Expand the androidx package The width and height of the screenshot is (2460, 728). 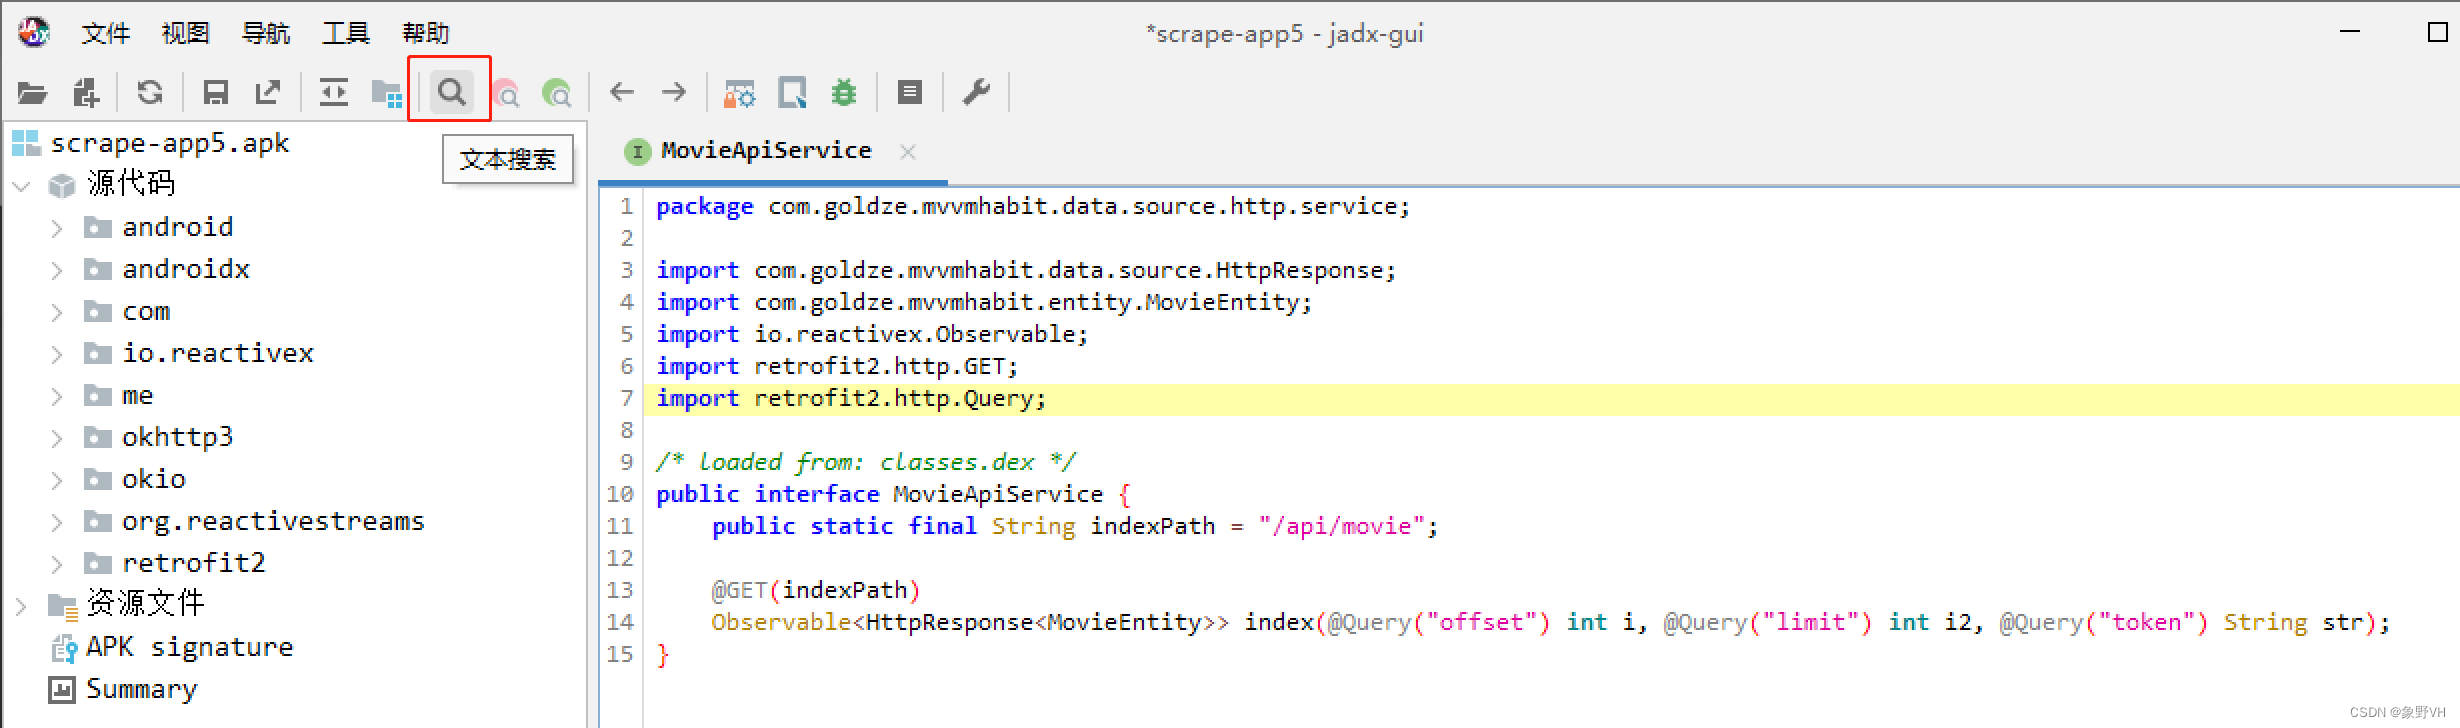[57, 270]
